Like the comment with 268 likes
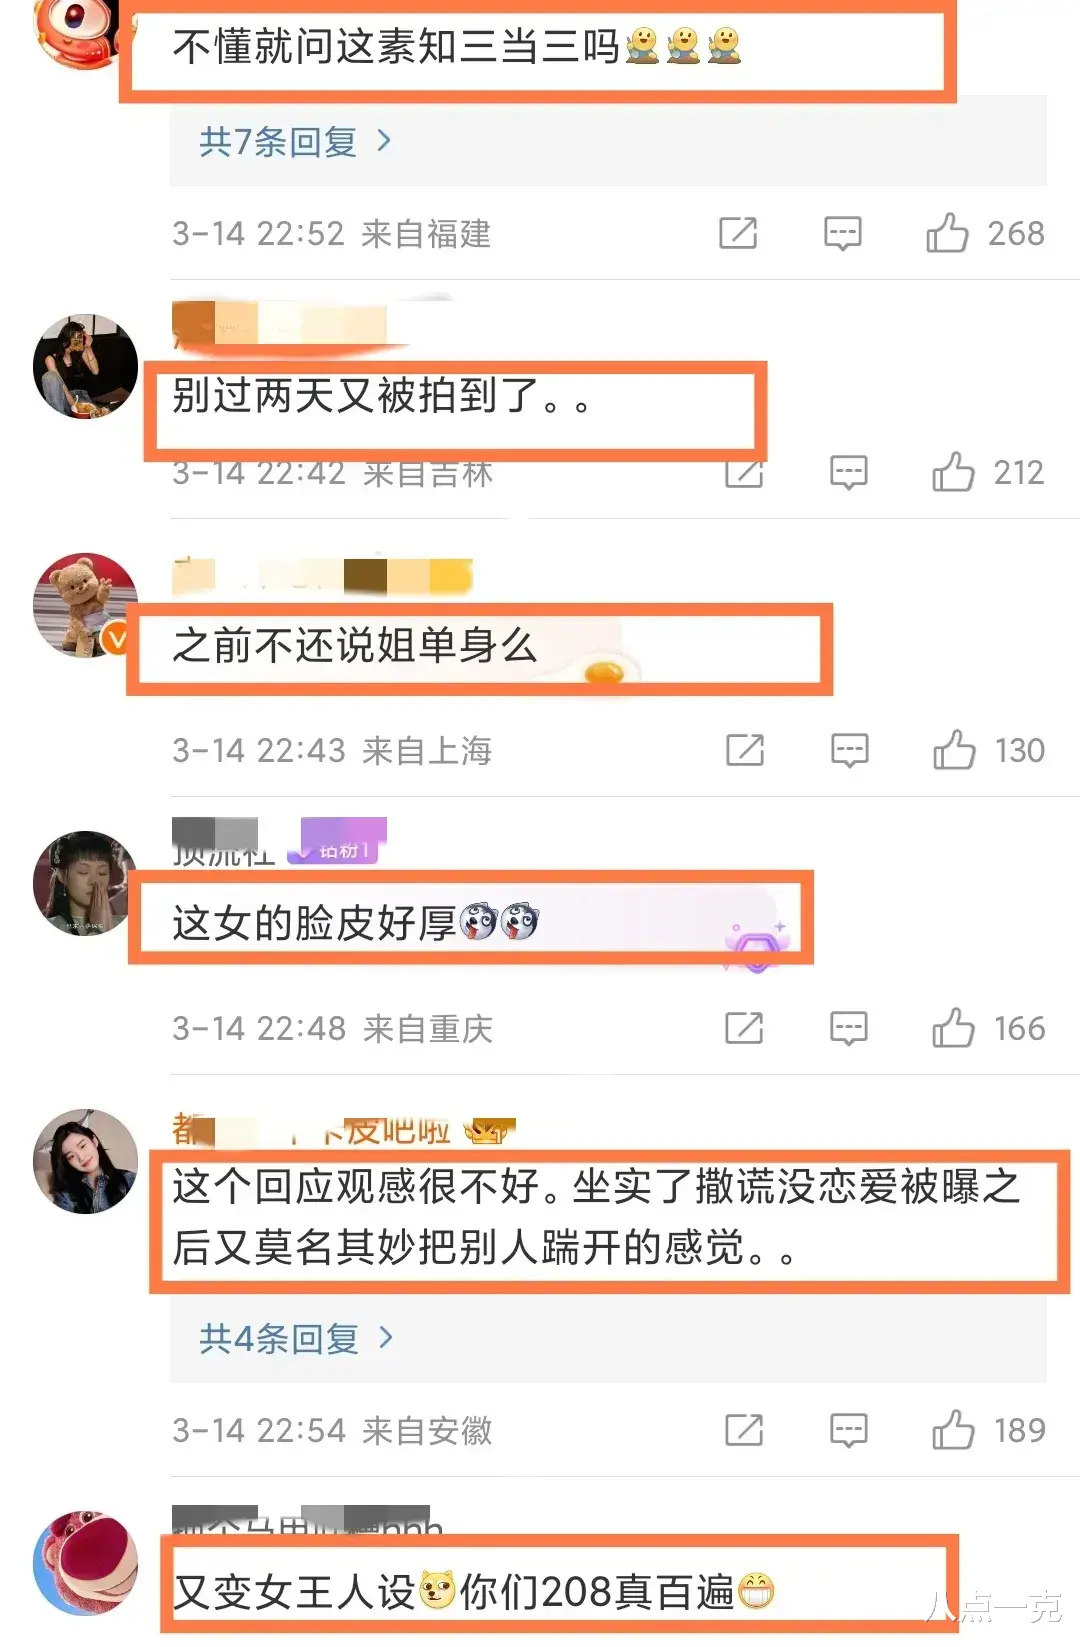The image size is (1080, 1647). 947,233
